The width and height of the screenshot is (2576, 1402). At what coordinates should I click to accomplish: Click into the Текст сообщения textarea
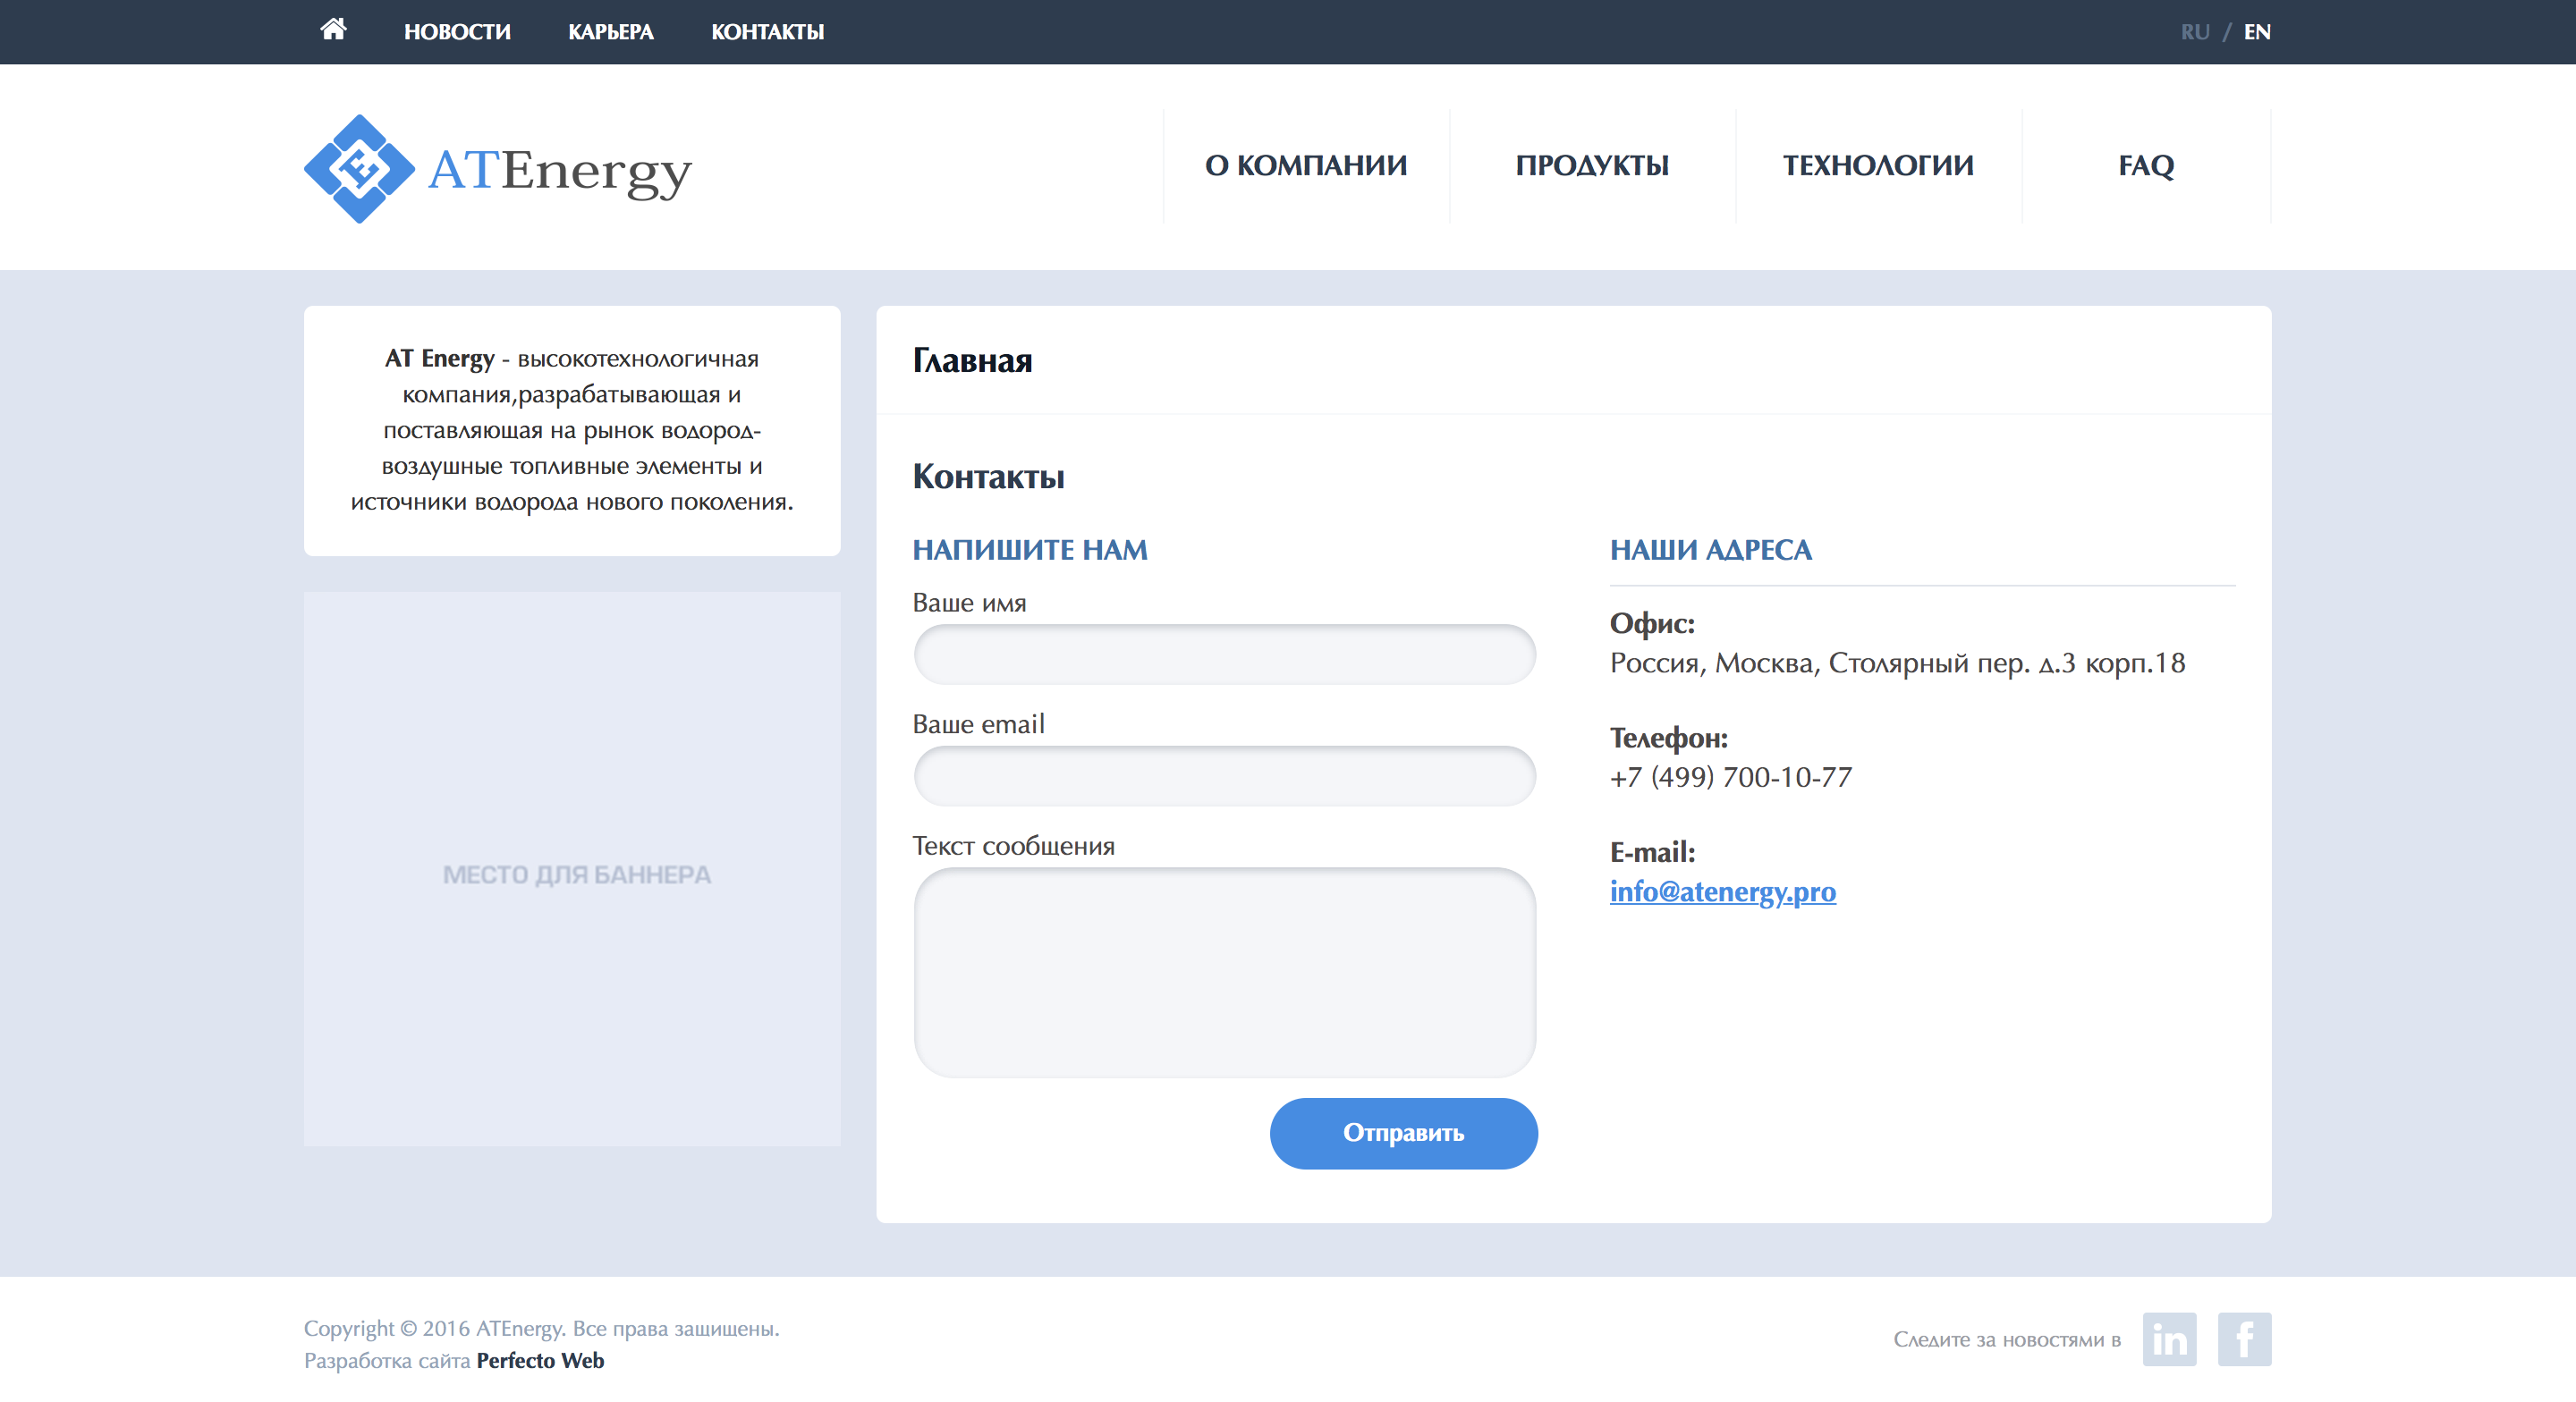pyautogui.click(x=1224, y=972)
